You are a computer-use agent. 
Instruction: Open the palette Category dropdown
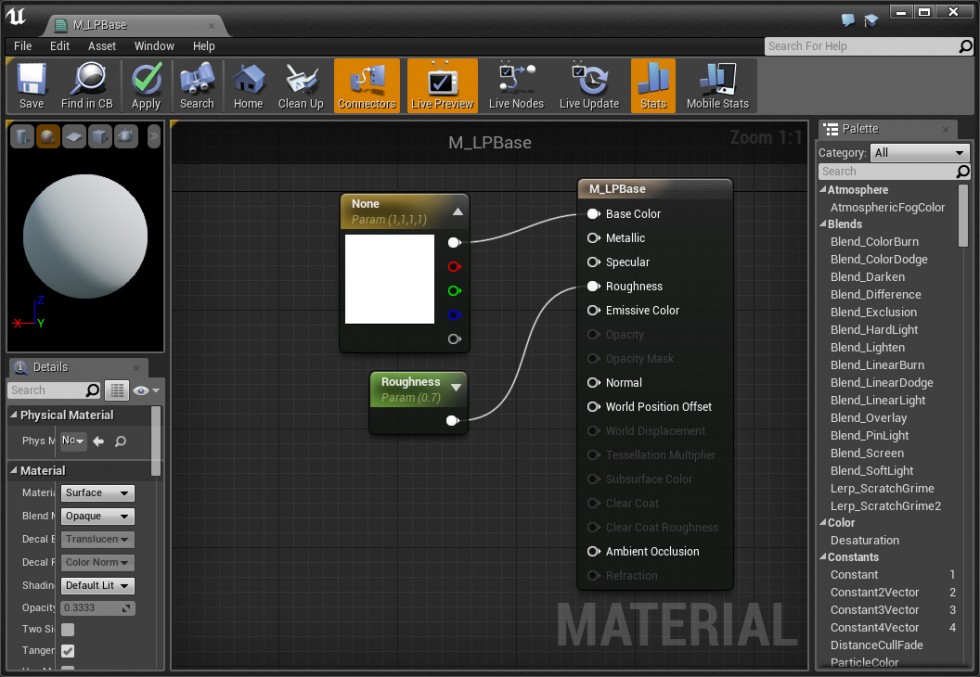(x=919, y=153)
